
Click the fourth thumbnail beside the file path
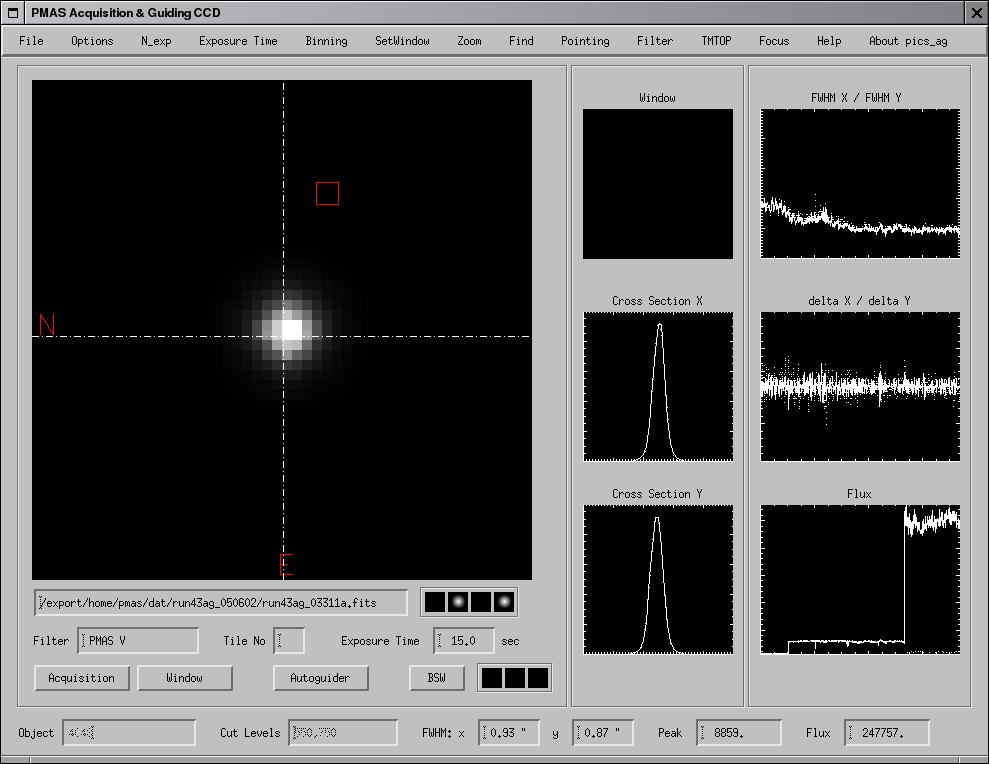[x=504, y=602]
